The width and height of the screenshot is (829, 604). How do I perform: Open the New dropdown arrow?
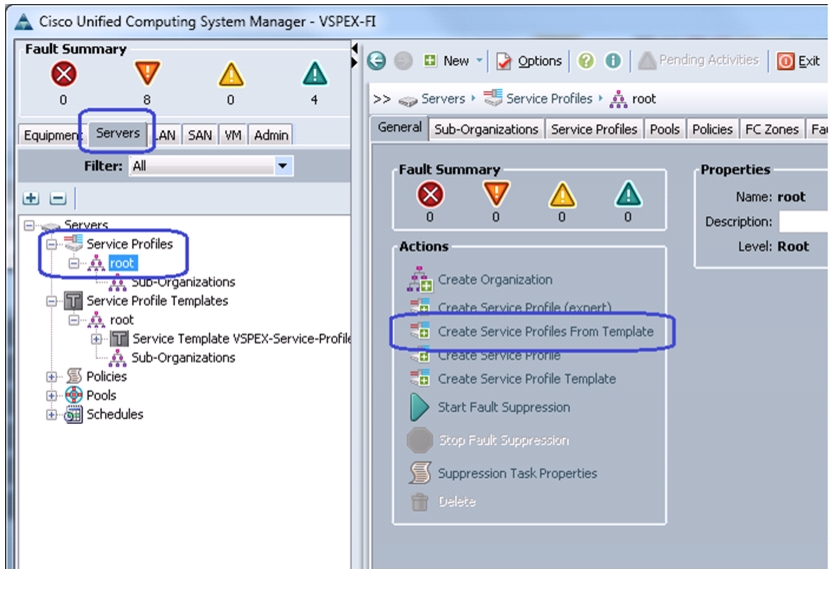[x=479, y=60]
